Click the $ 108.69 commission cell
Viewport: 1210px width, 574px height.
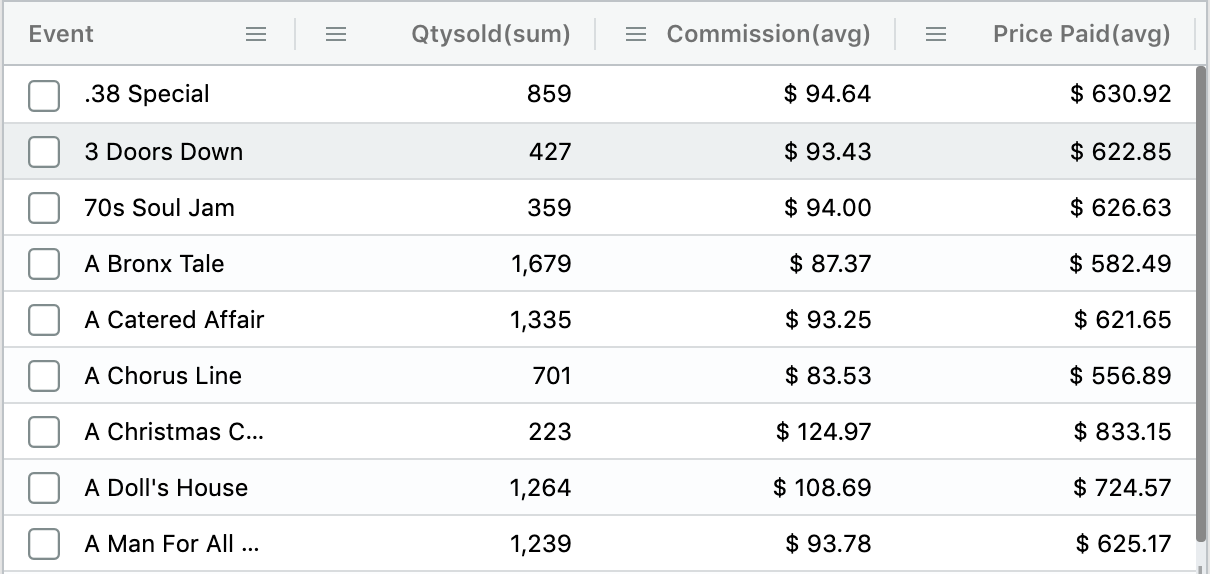tap(822, 488)
